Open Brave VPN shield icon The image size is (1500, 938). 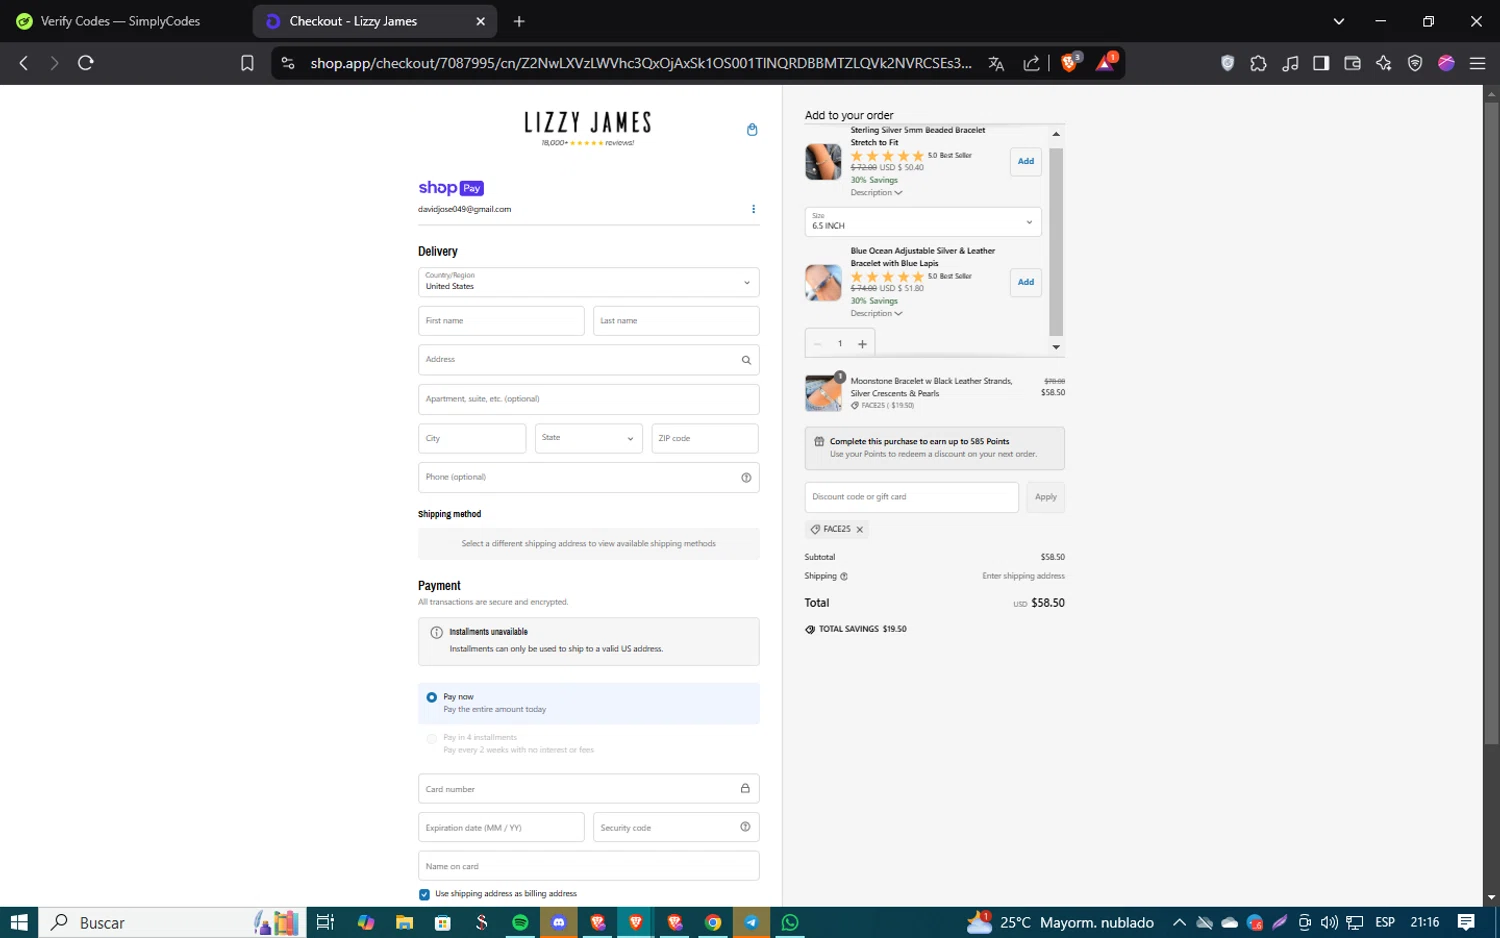tap(1415, 63)
